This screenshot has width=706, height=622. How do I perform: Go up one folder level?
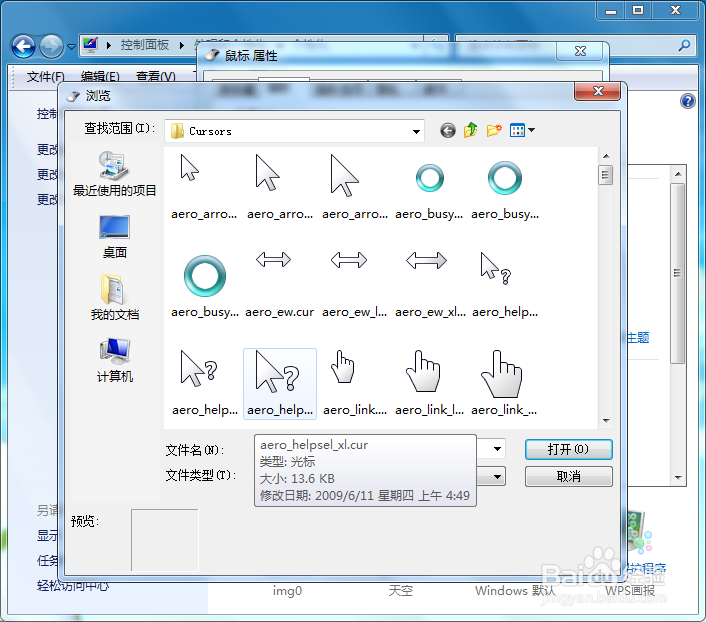[x=471, y=131]
